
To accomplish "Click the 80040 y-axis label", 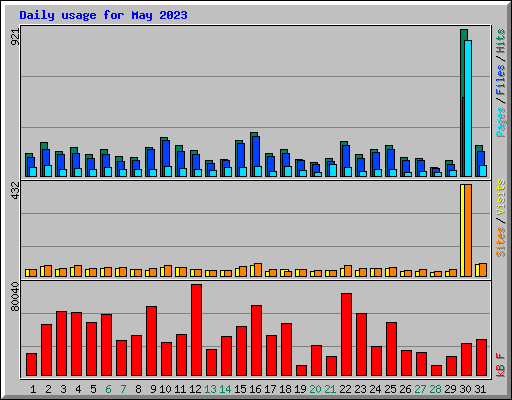I will pos(15,297).
